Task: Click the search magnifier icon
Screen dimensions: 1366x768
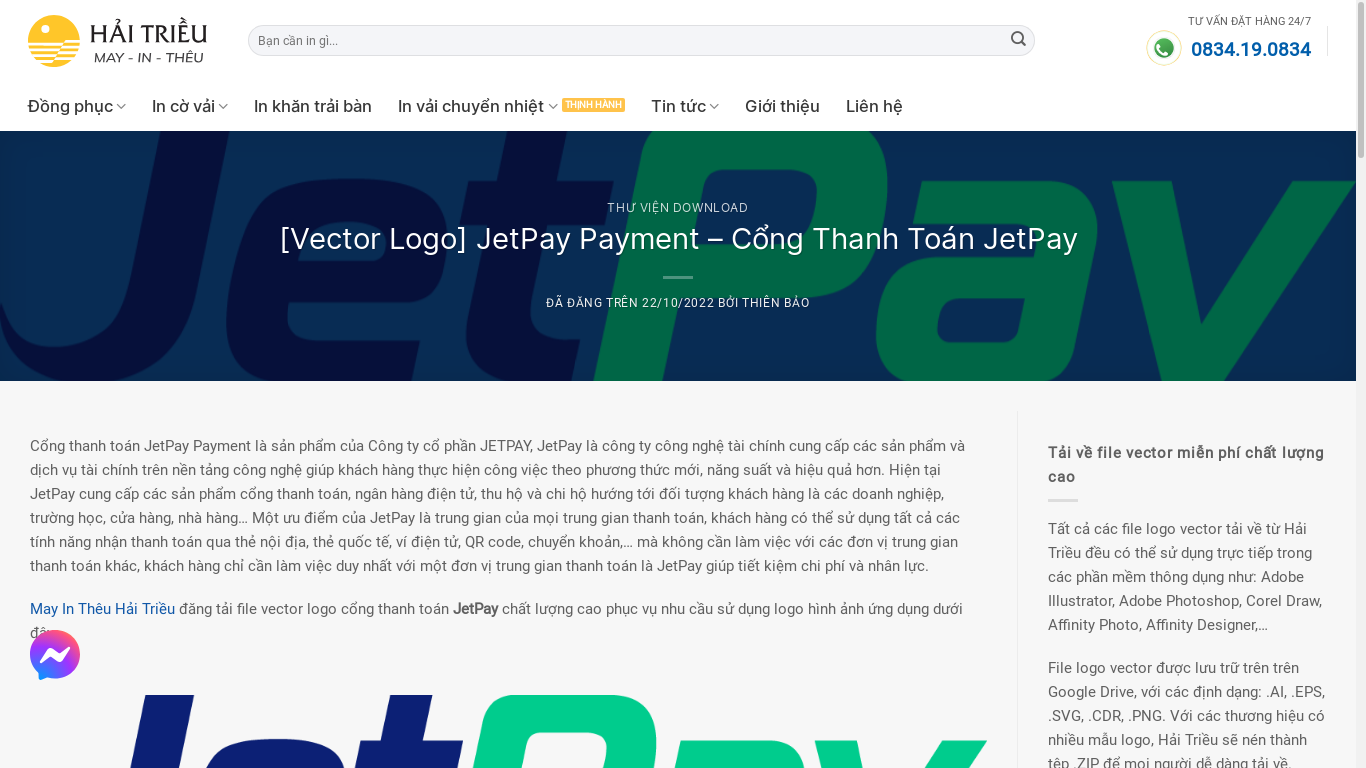Action: pos(1018,40)
